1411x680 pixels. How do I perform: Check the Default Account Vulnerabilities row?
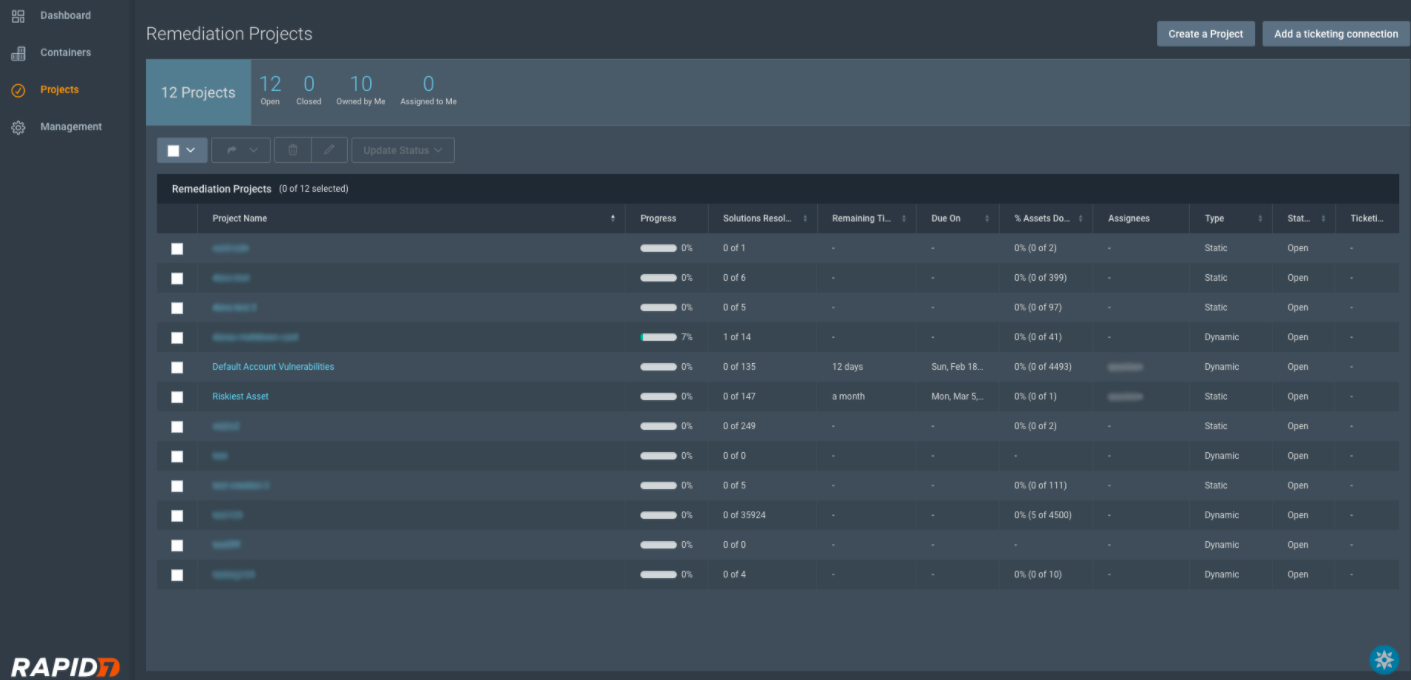(177, 367)
